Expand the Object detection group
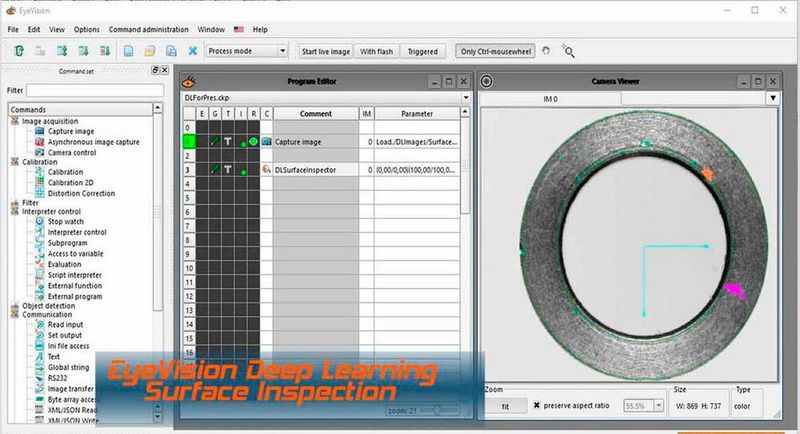 15,306
